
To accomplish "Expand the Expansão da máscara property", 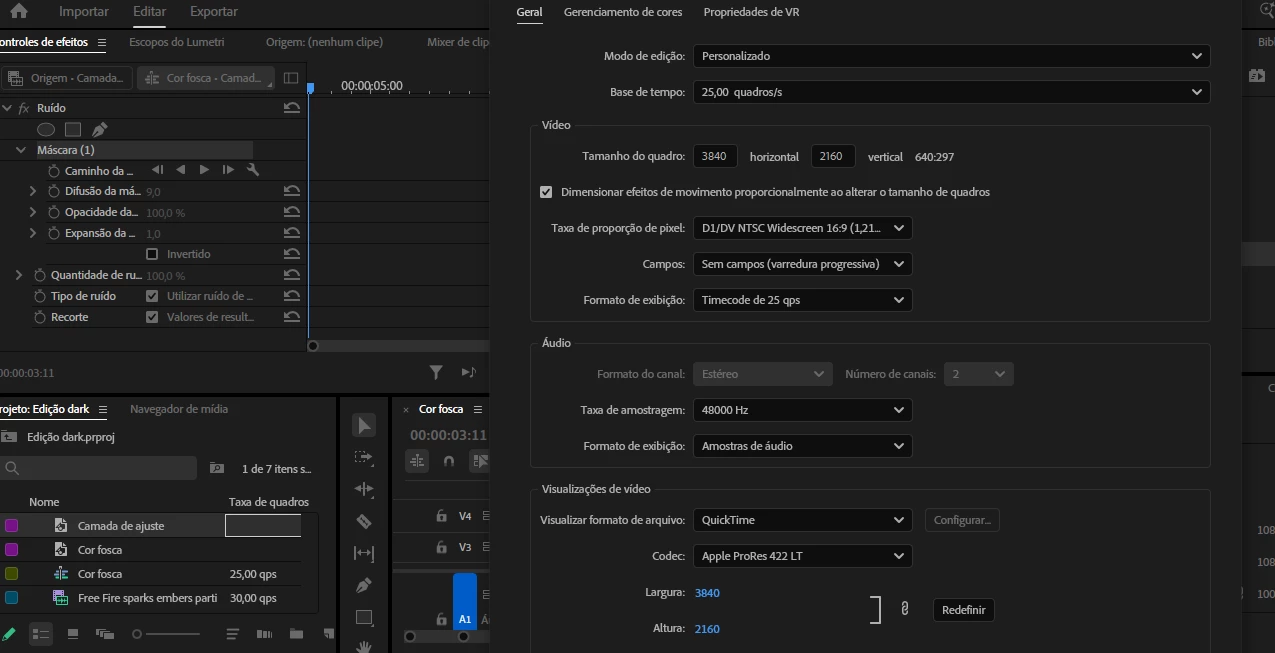I will 33,233.
